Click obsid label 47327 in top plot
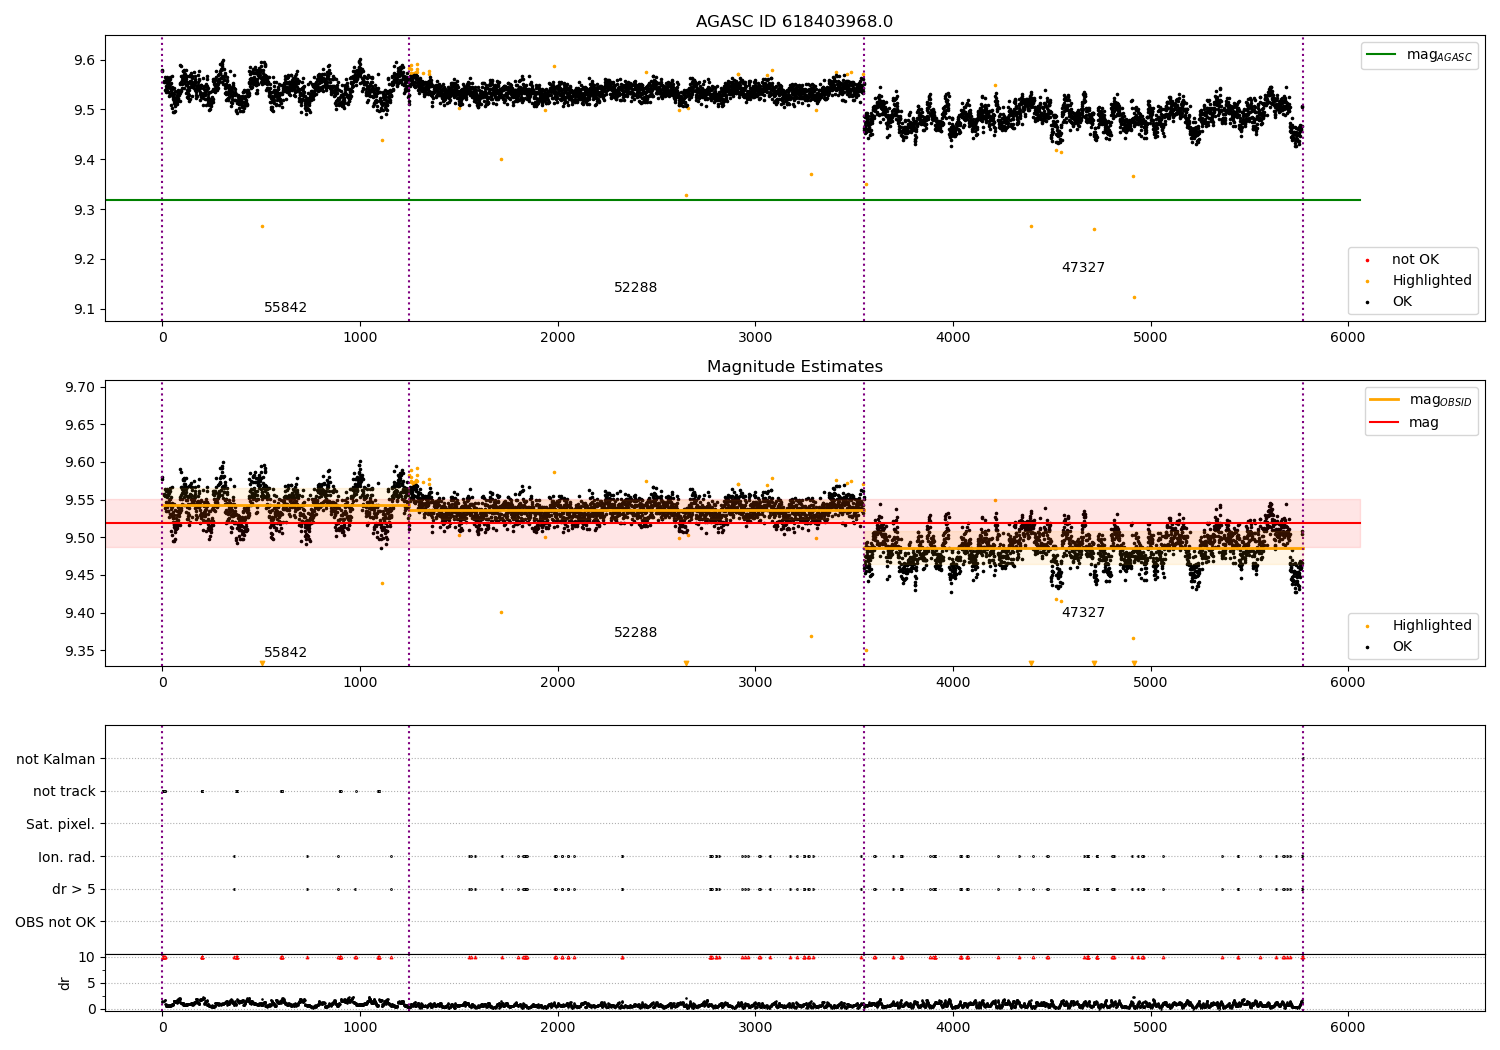The height and width of the screenshot is (1050, 1500). point(1083,268)
